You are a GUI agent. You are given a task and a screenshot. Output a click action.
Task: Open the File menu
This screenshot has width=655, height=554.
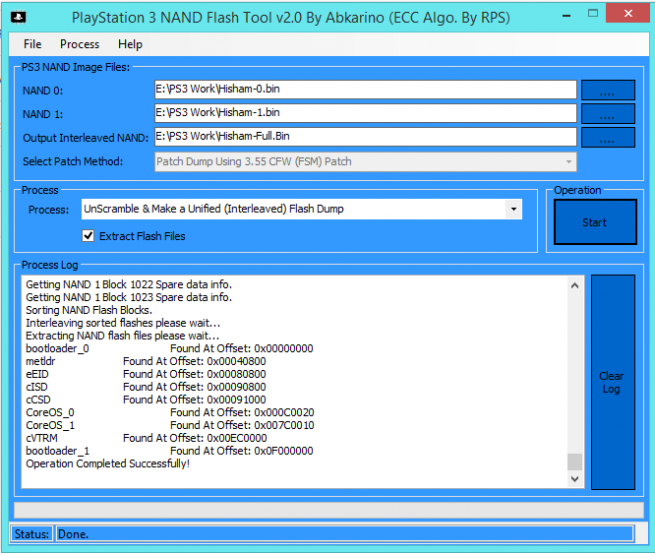[33, 44]
